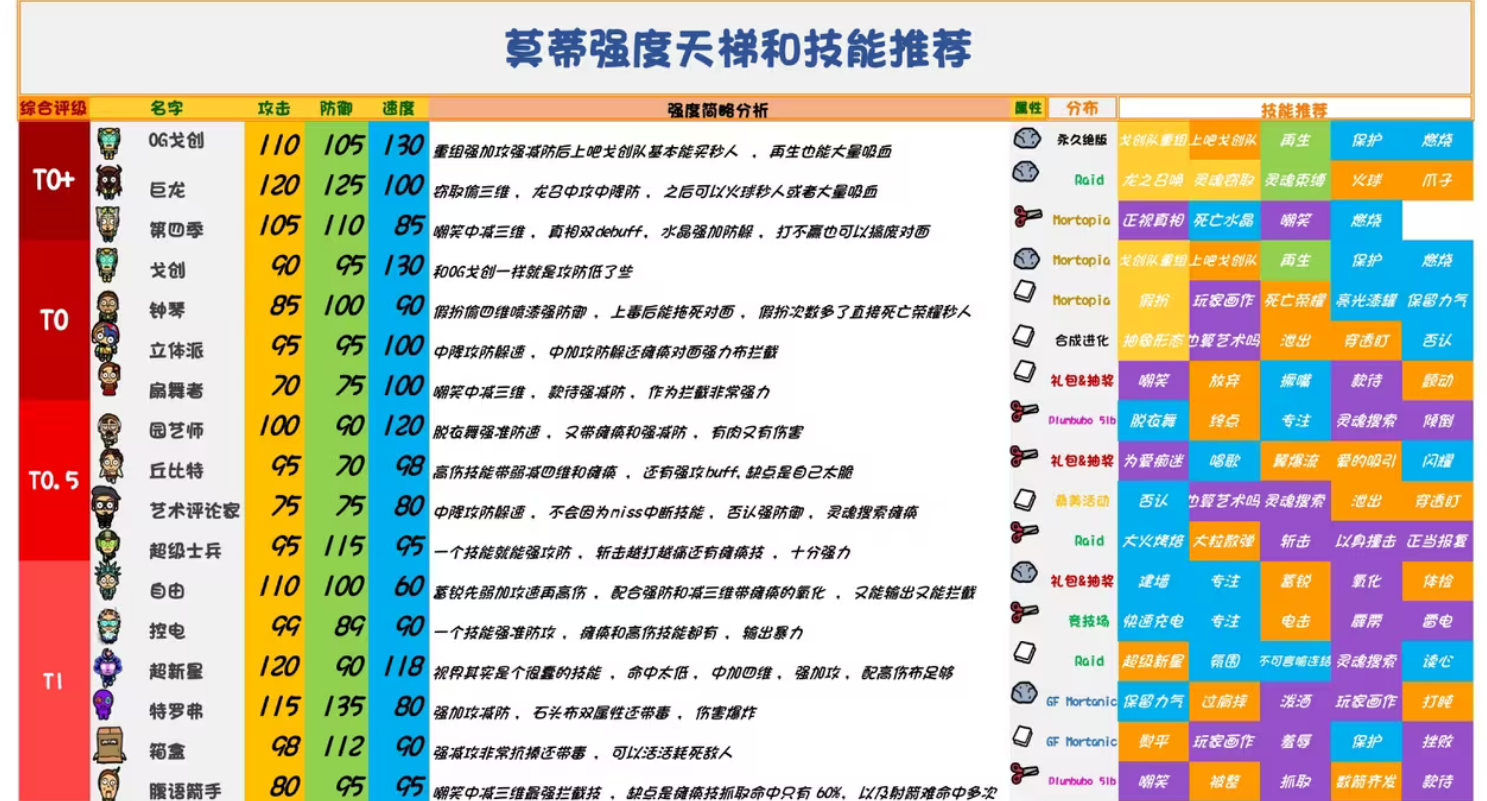This screenshot has height=801, width=1487.
Task: Click the T1 tier label
Action: [53, 681]
